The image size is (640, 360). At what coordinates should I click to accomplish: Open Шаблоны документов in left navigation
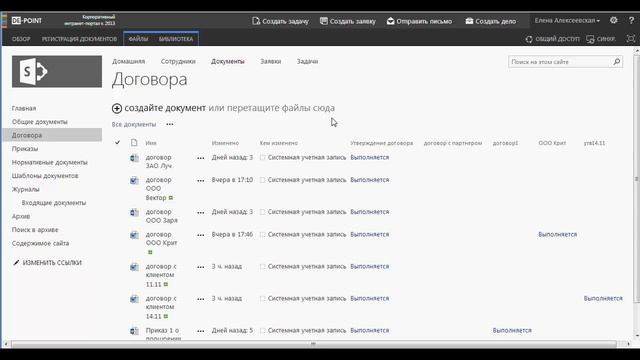45,176
